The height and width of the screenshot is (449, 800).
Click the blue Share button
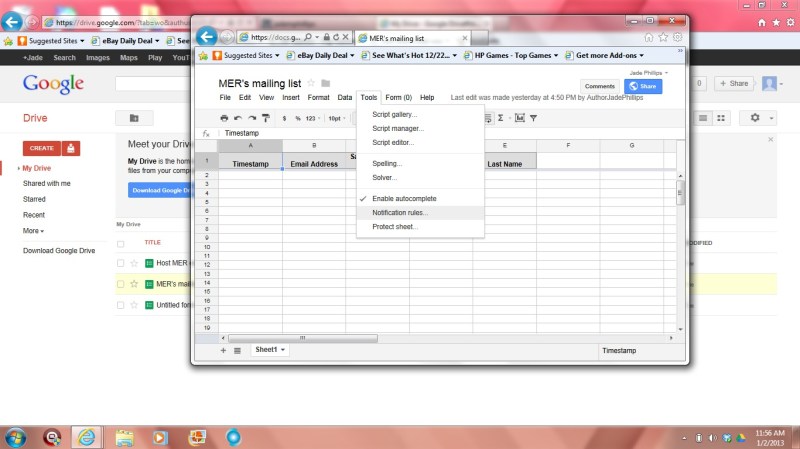click(643, 87)
